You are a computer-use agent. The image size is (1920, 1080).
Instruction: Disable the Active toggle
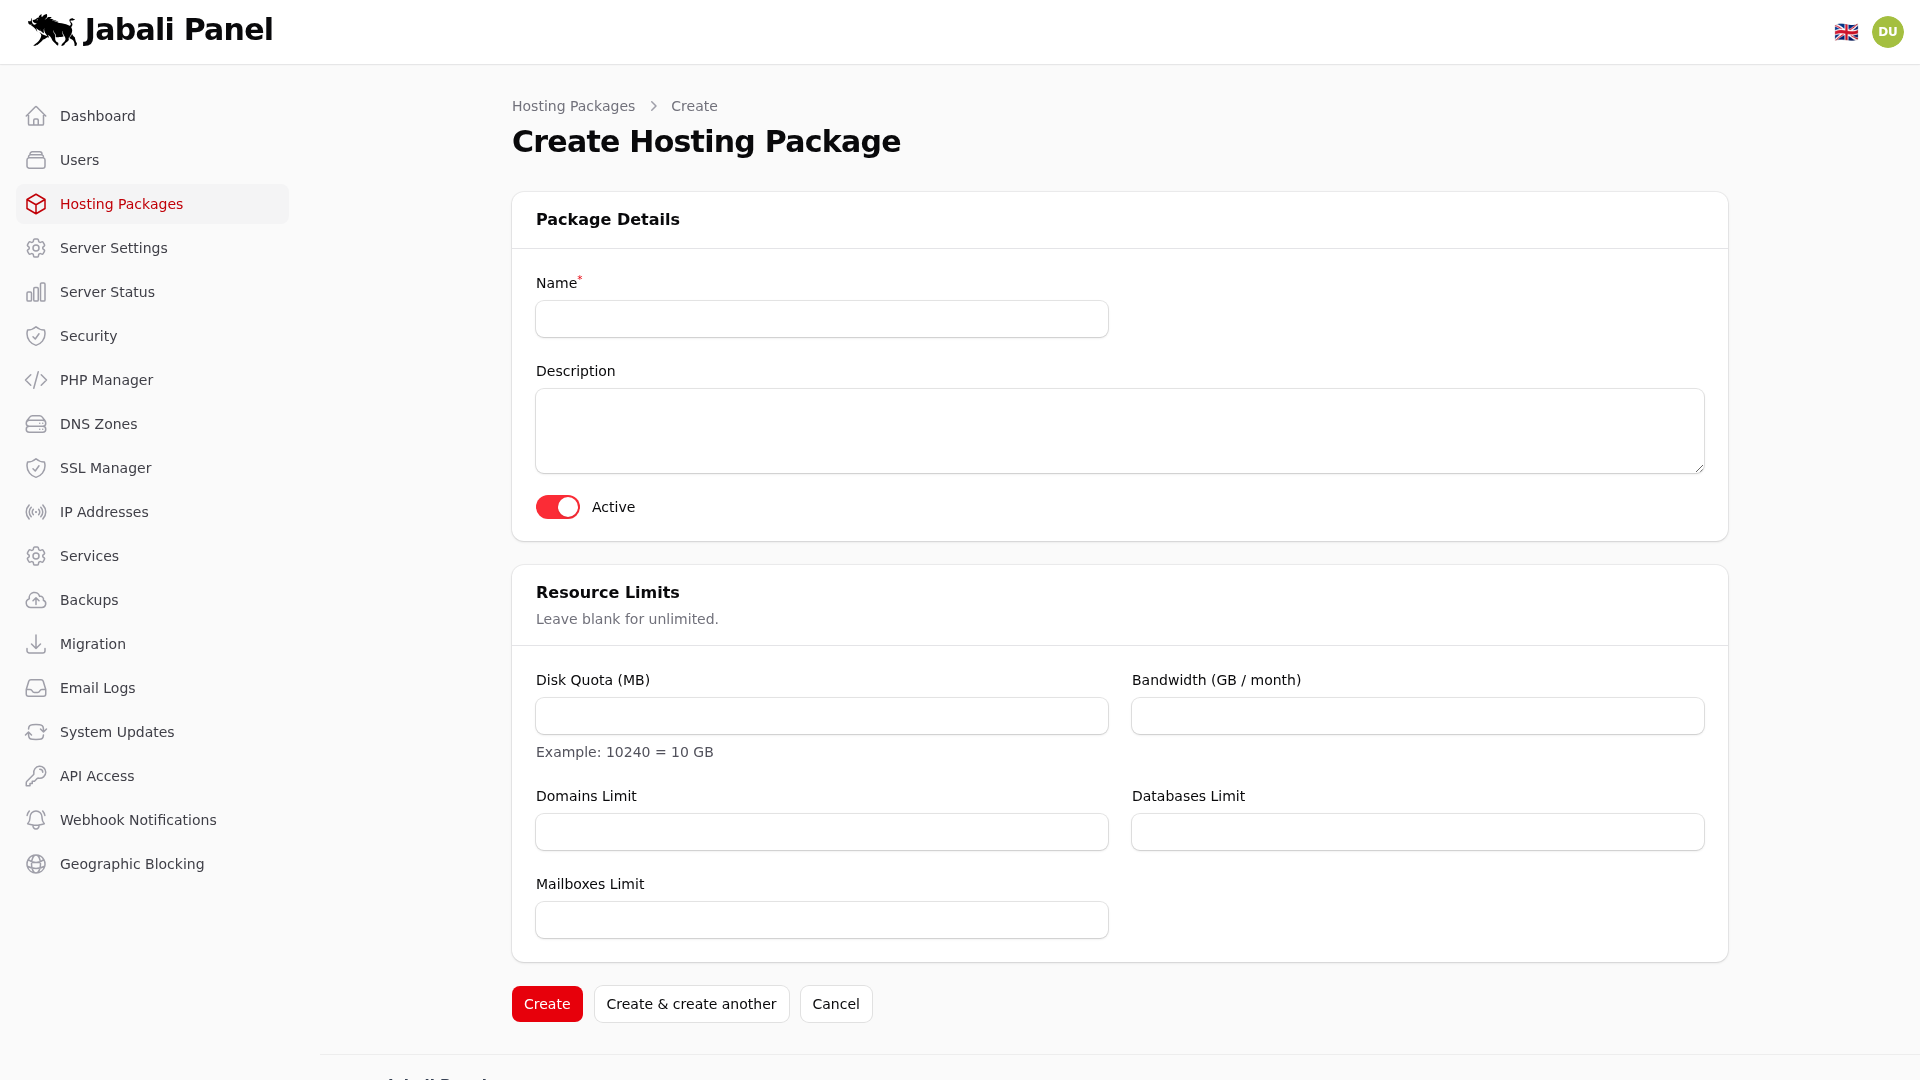[557, 507]
